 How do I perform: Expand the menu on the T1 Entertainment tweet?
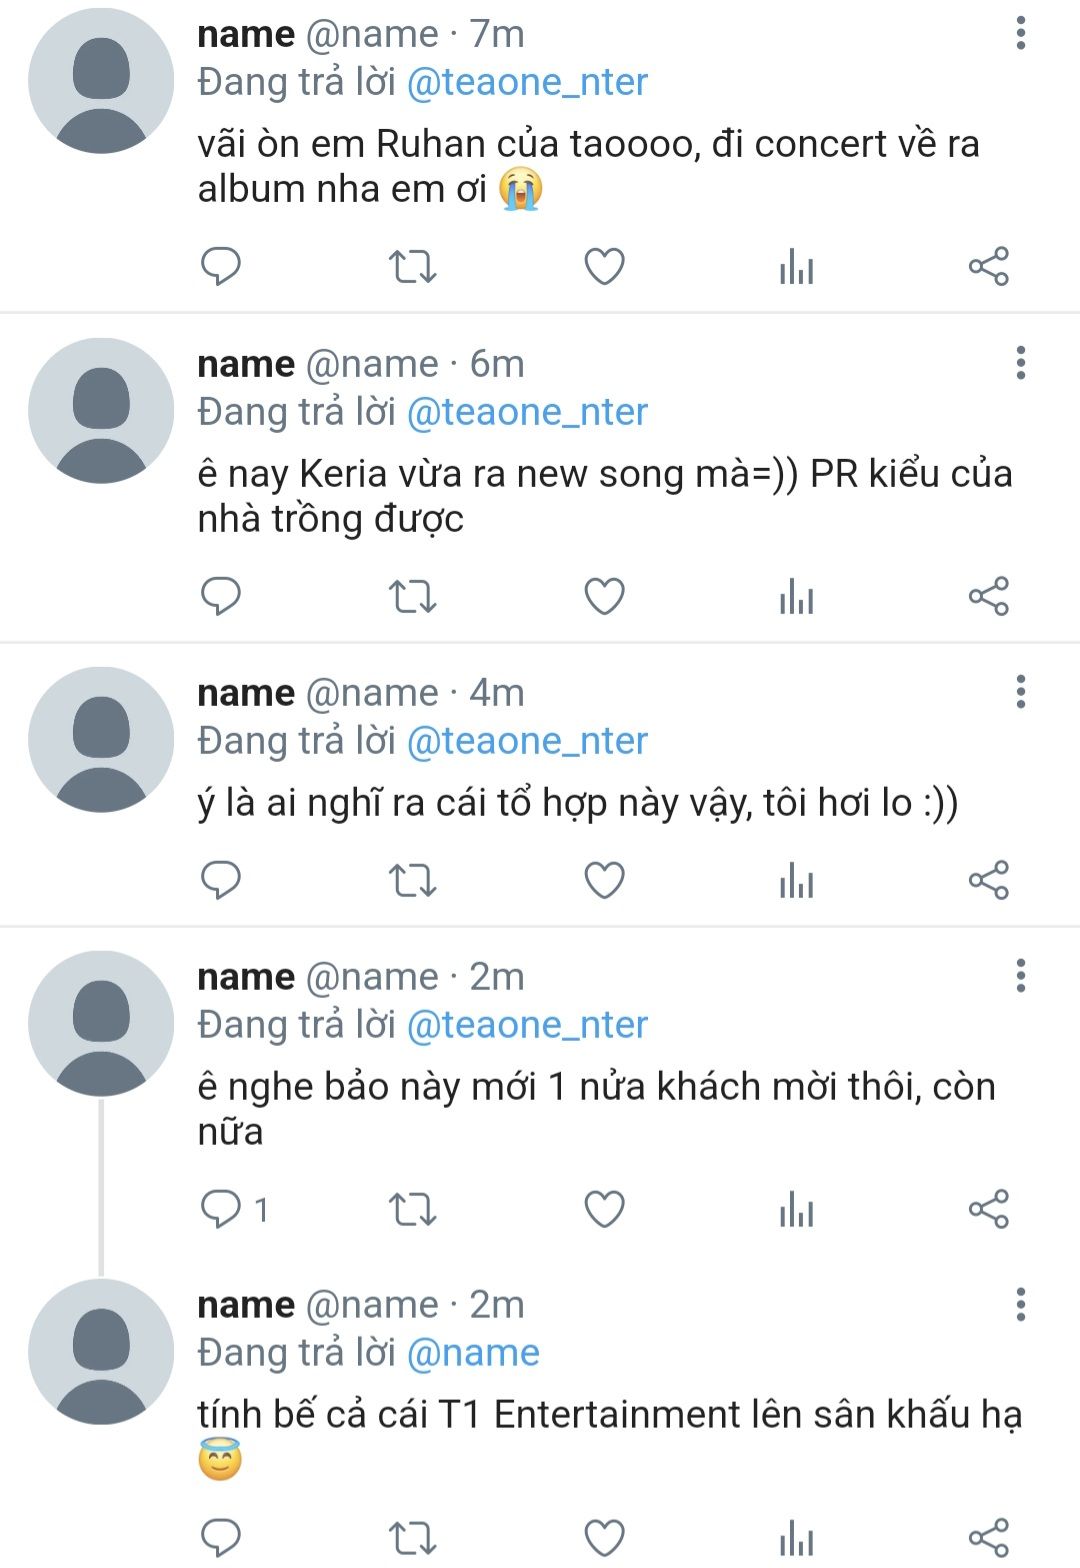pyautogui.click(x=1020, y=1304)
